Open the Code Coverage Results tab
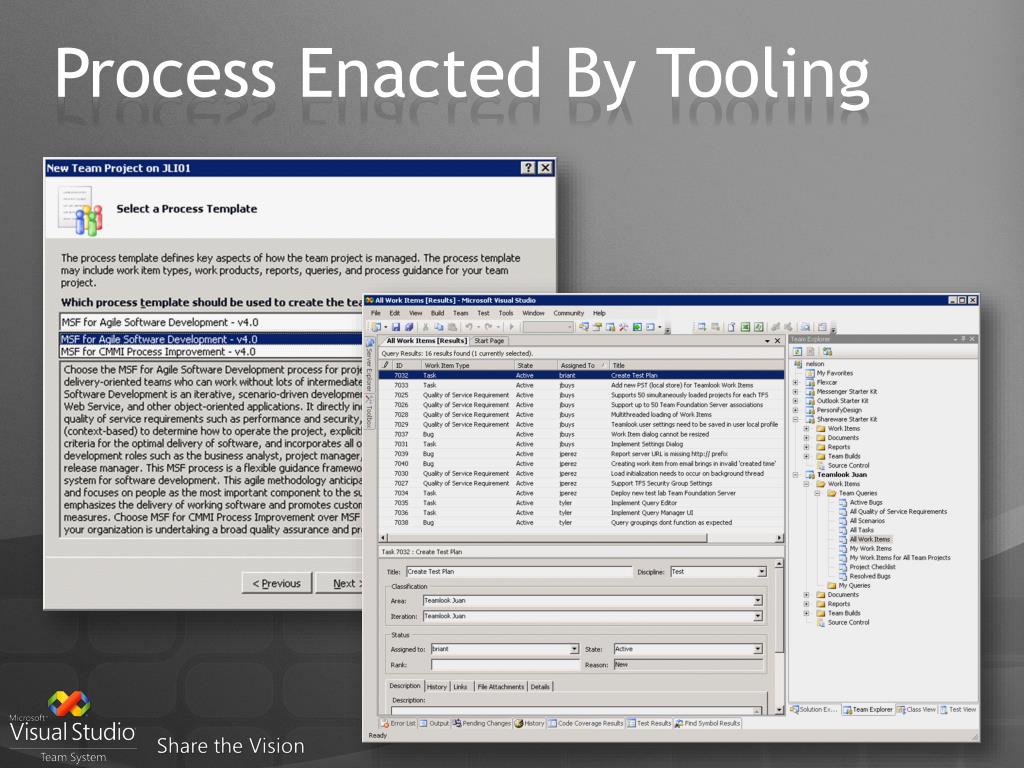The image size is (1024, 768). click(x=586, y=724)
